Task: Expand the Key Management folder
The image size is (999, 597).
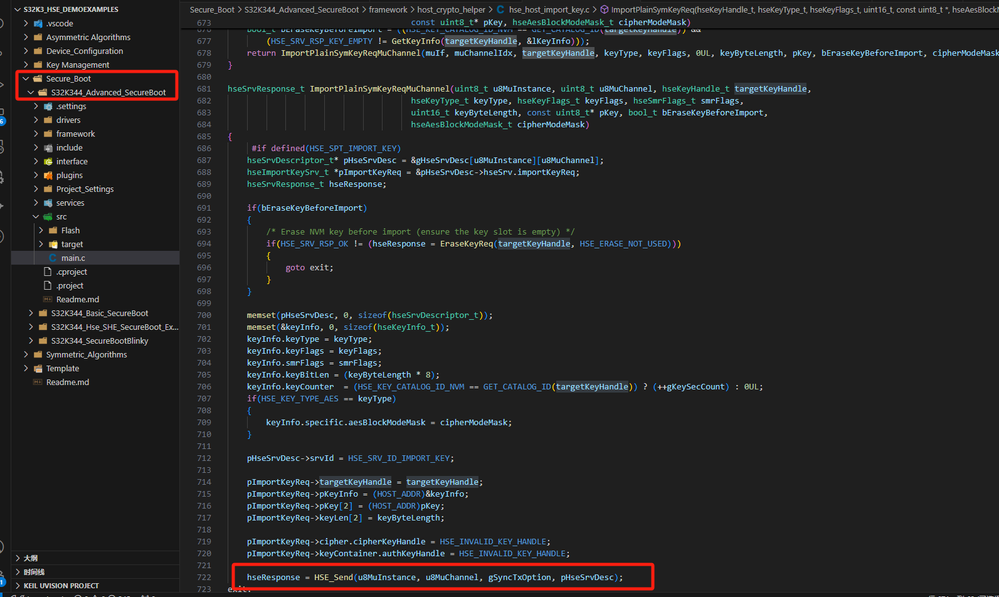Action: (25, 65)
